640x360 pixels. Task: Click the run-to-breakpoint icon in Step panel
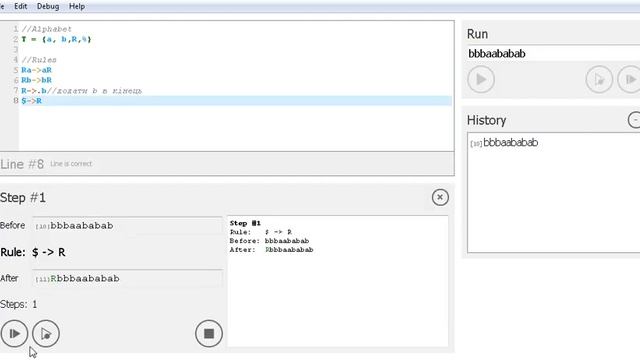click(x=46, y=334)
